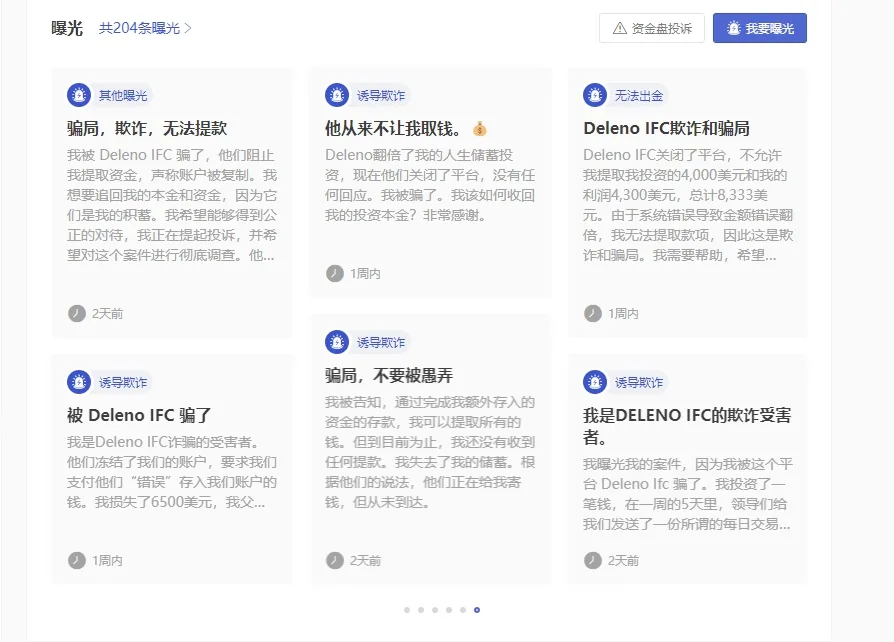
Task: Open post titled 骗局，不要被愚弄
Action: 389,375
